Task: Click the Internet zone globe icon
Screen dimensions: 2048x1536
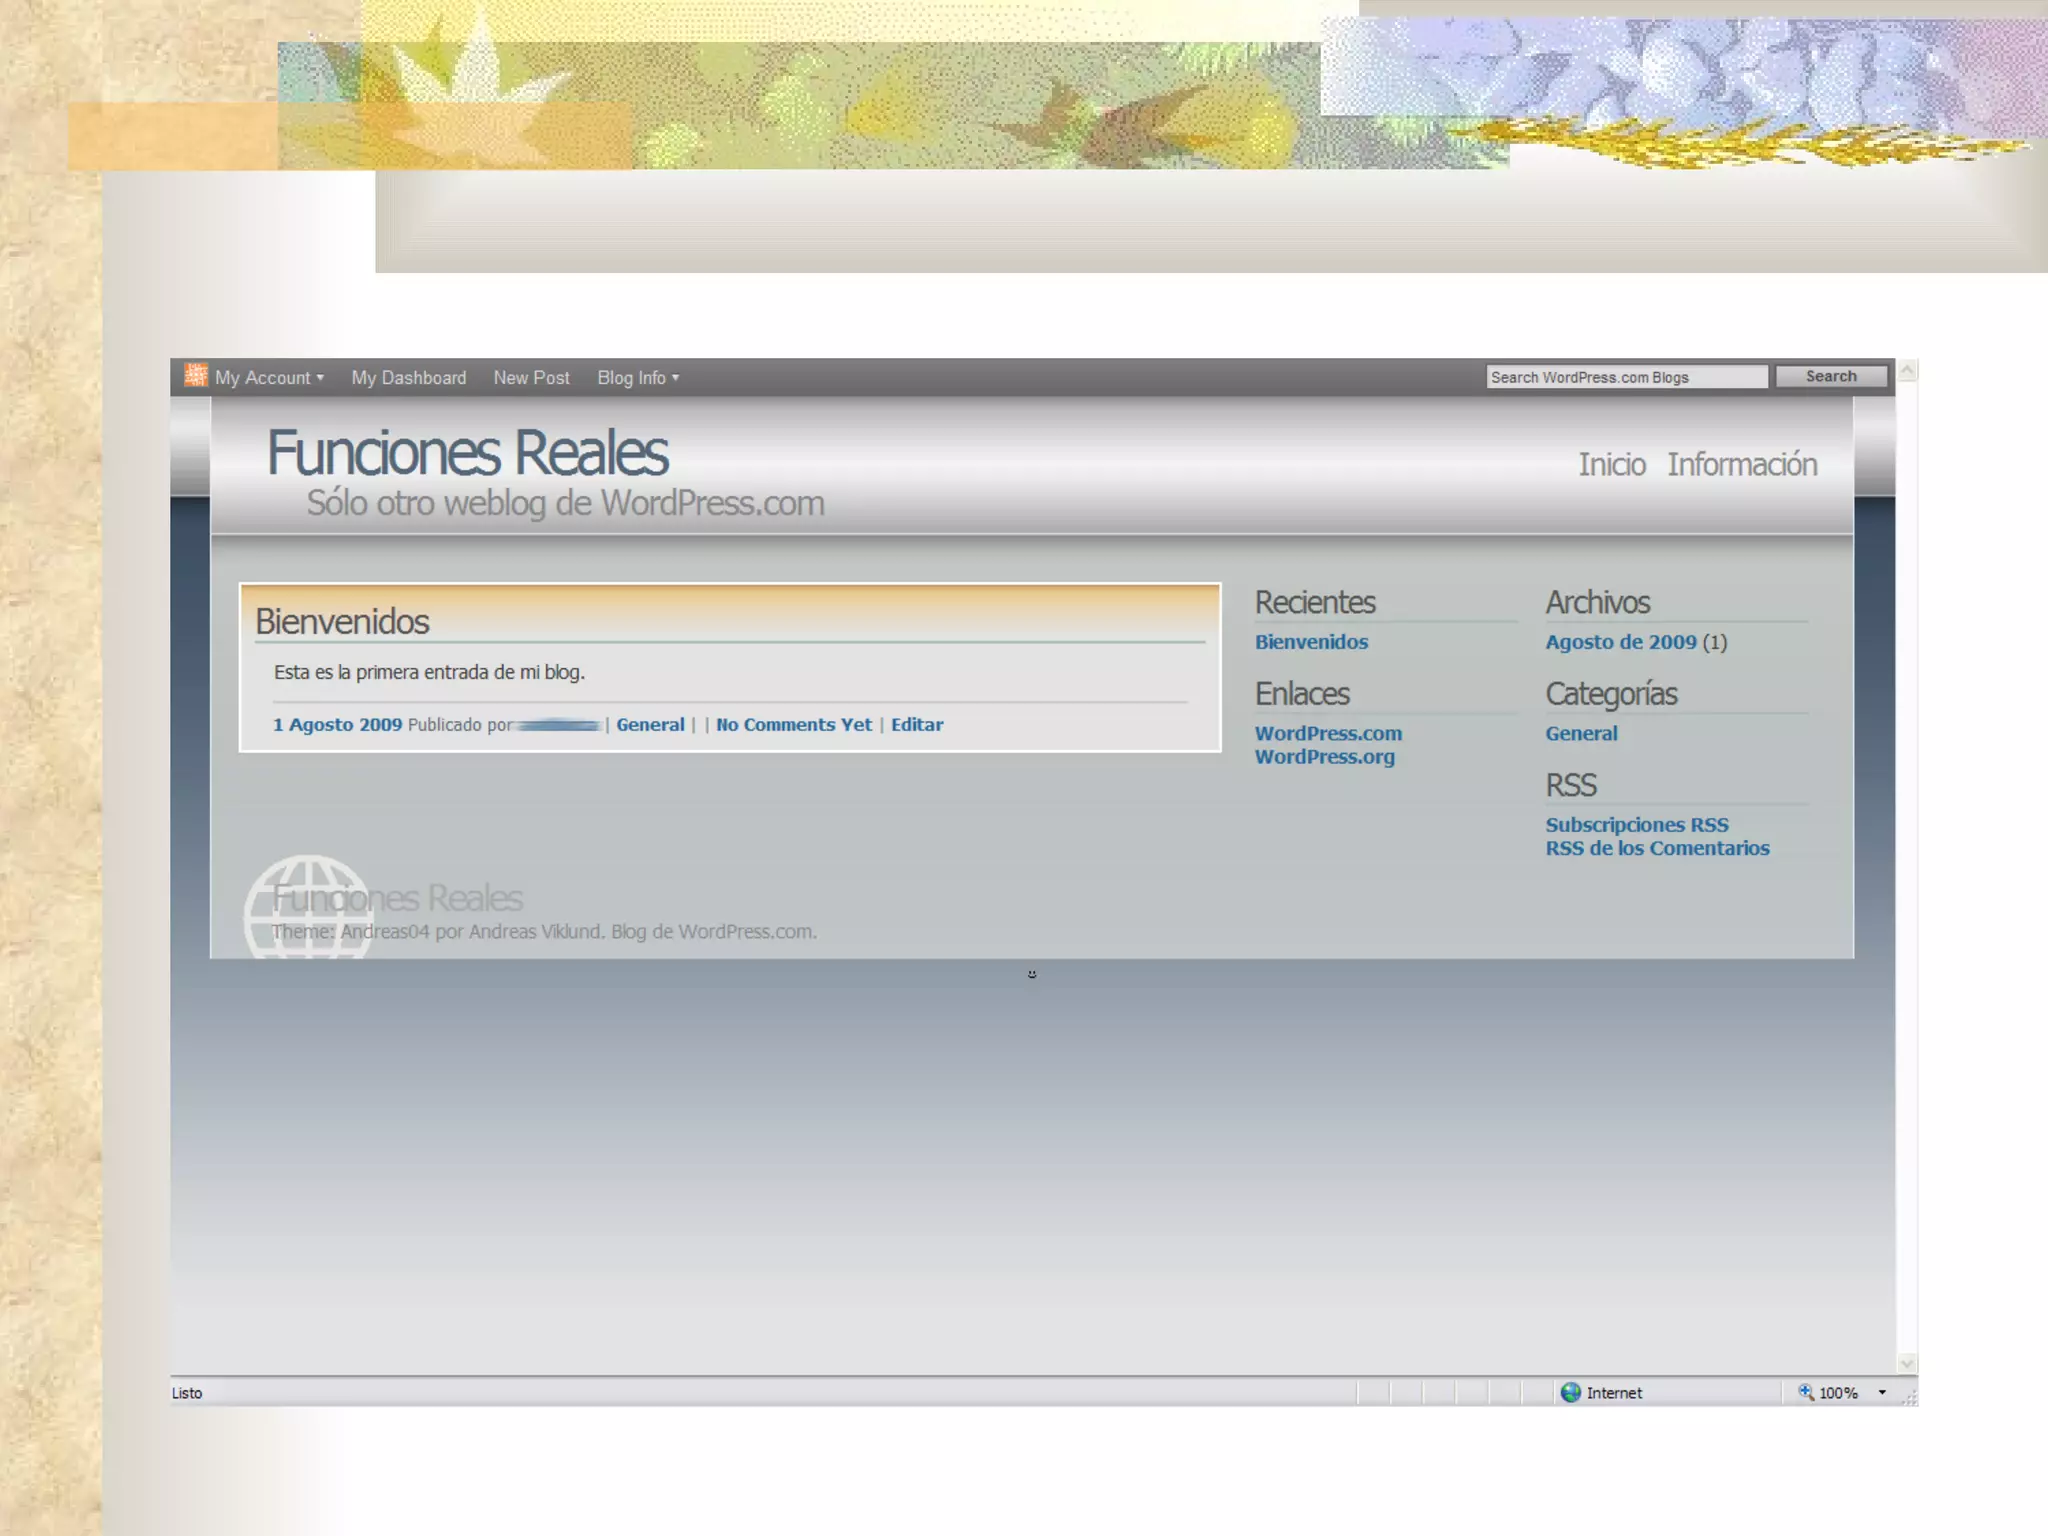Action: pos(1571,1392)
